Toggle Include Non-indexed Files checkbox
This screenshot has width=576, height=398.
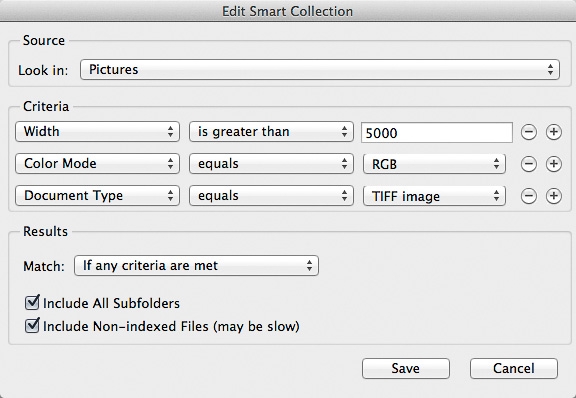32,325
